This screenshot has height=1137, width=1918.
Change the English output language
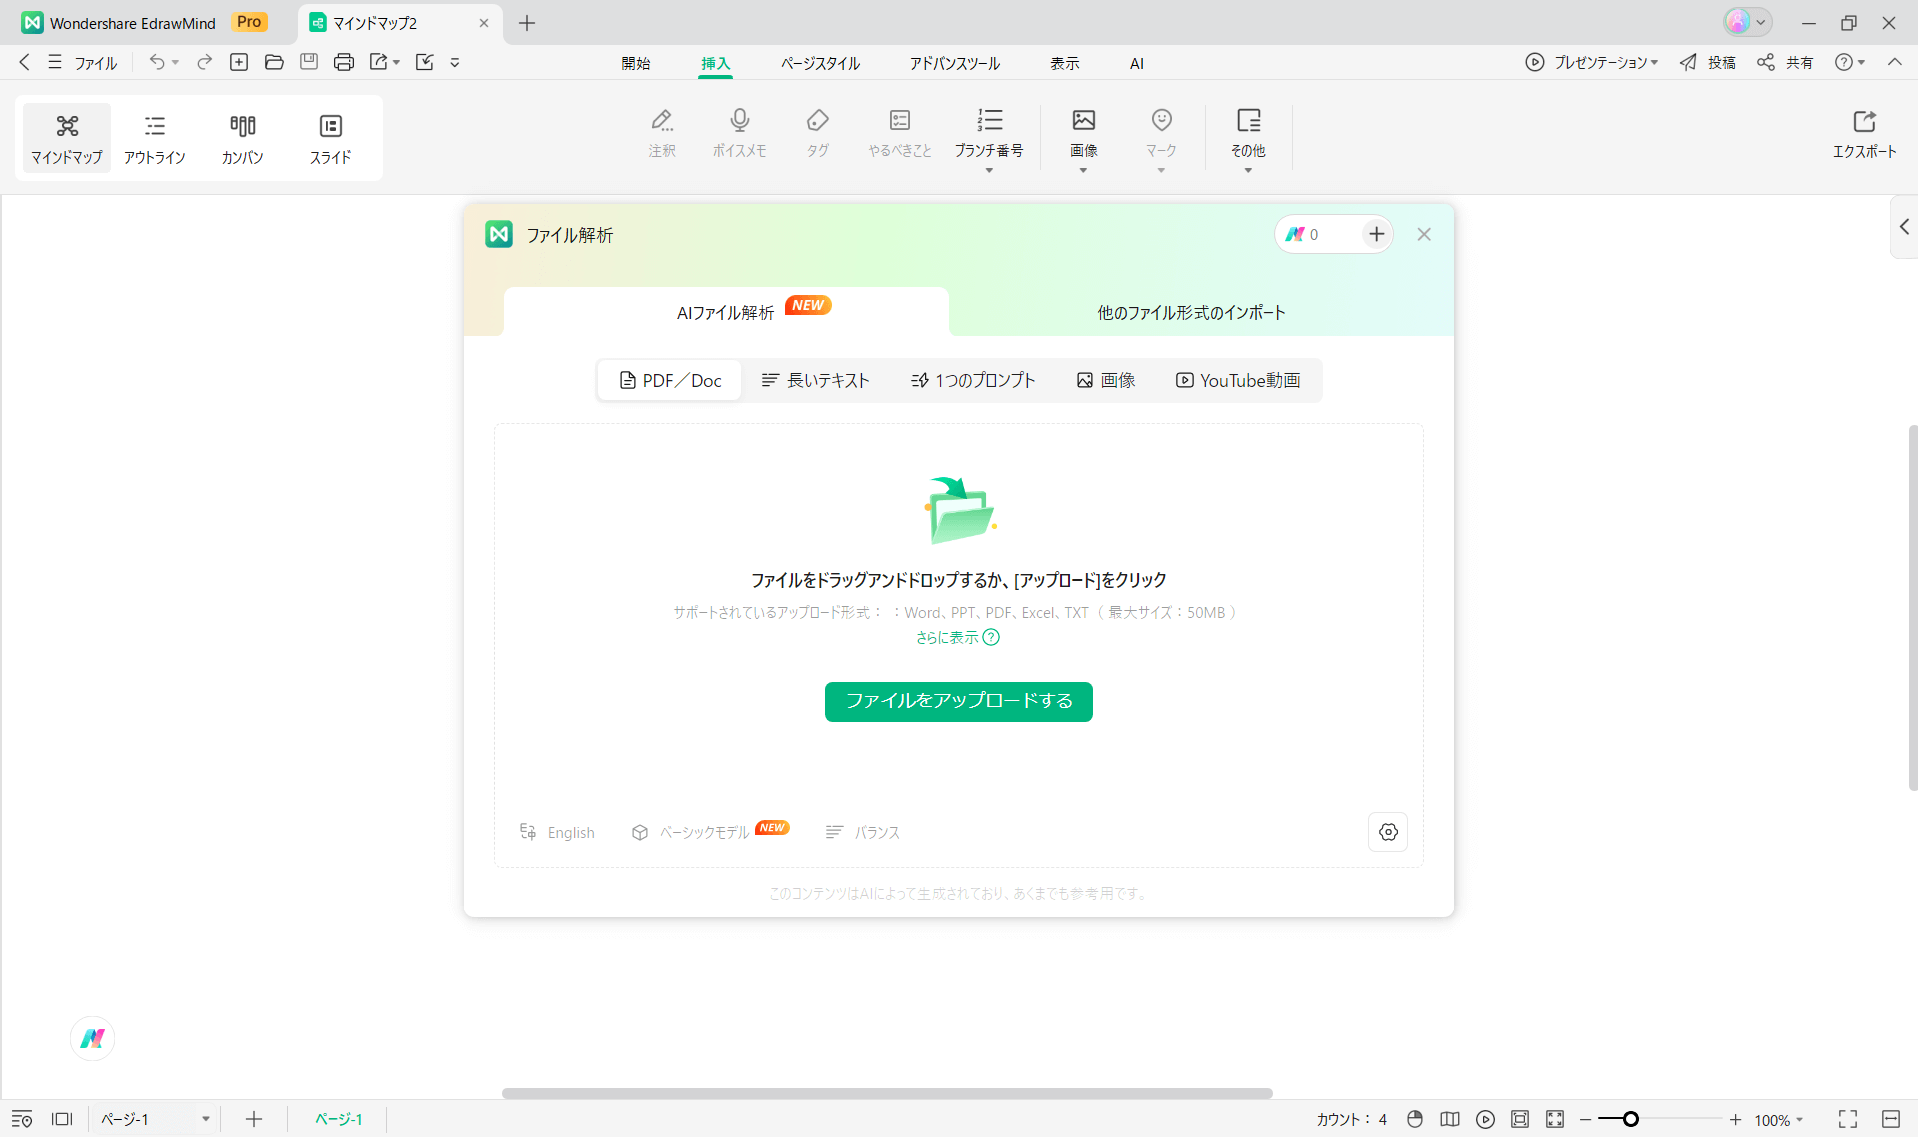point(557,832)
